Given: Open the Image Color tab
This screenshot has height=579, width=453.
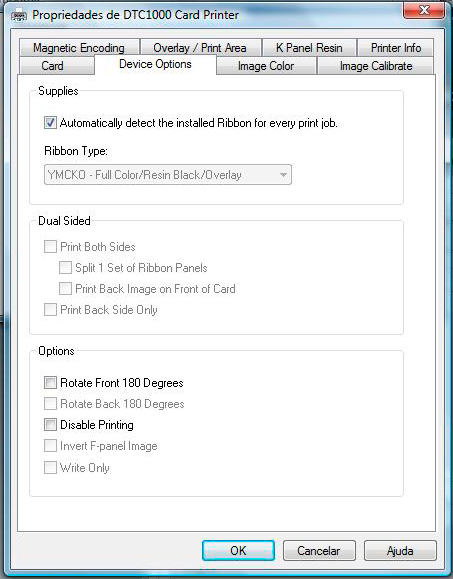Looking at the screenshot, I should [266, 66].
